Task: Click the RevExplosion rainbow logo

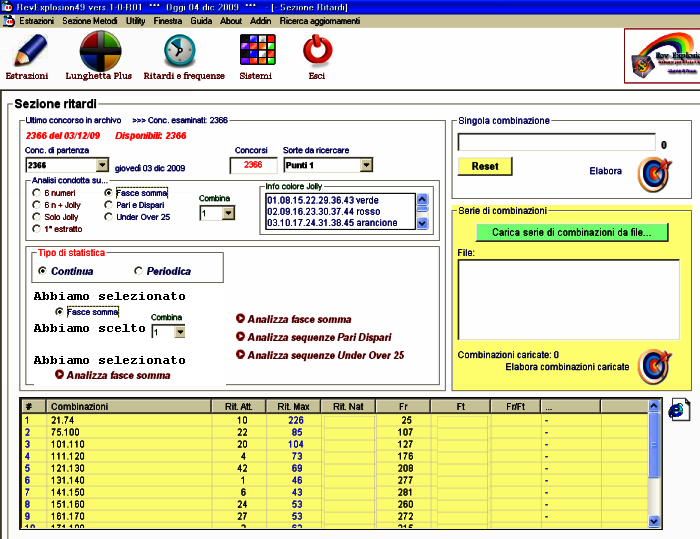Action: point(664,56)
